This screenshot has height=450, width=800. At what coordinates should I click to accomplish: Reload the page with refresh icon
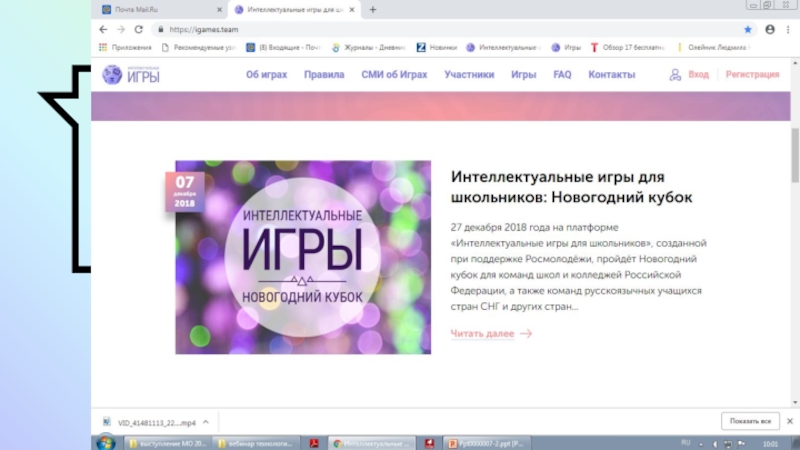(x=139, y=30)
